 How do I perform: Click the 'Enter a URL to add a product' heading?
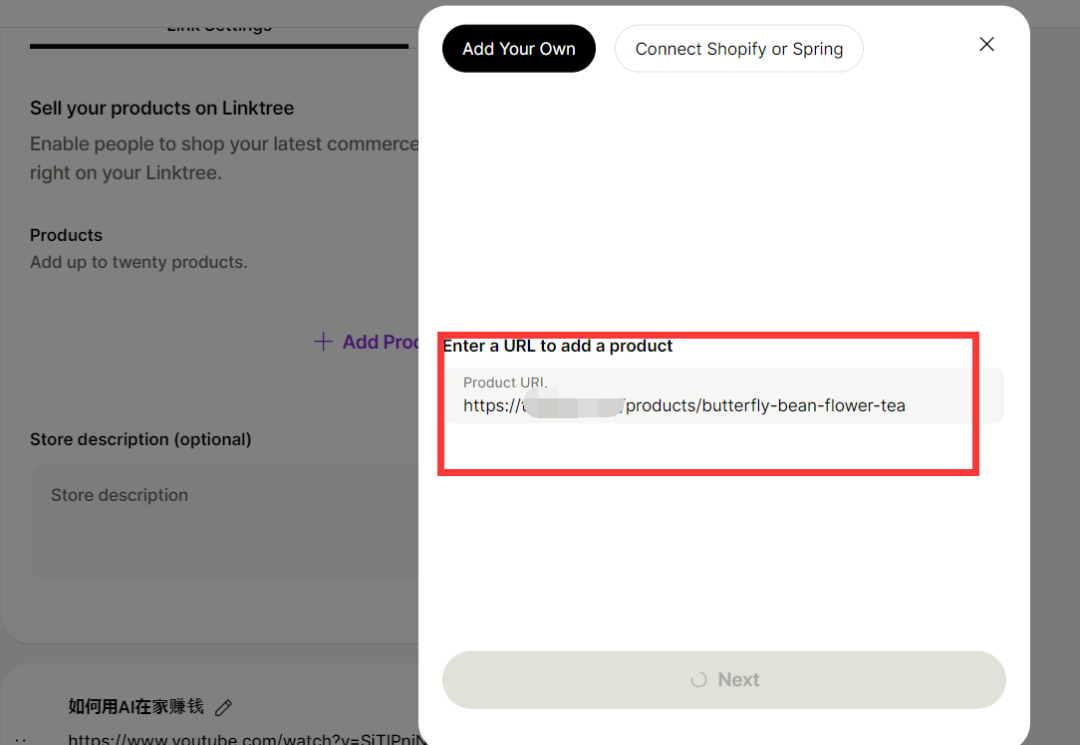click(x=558, y=346)
